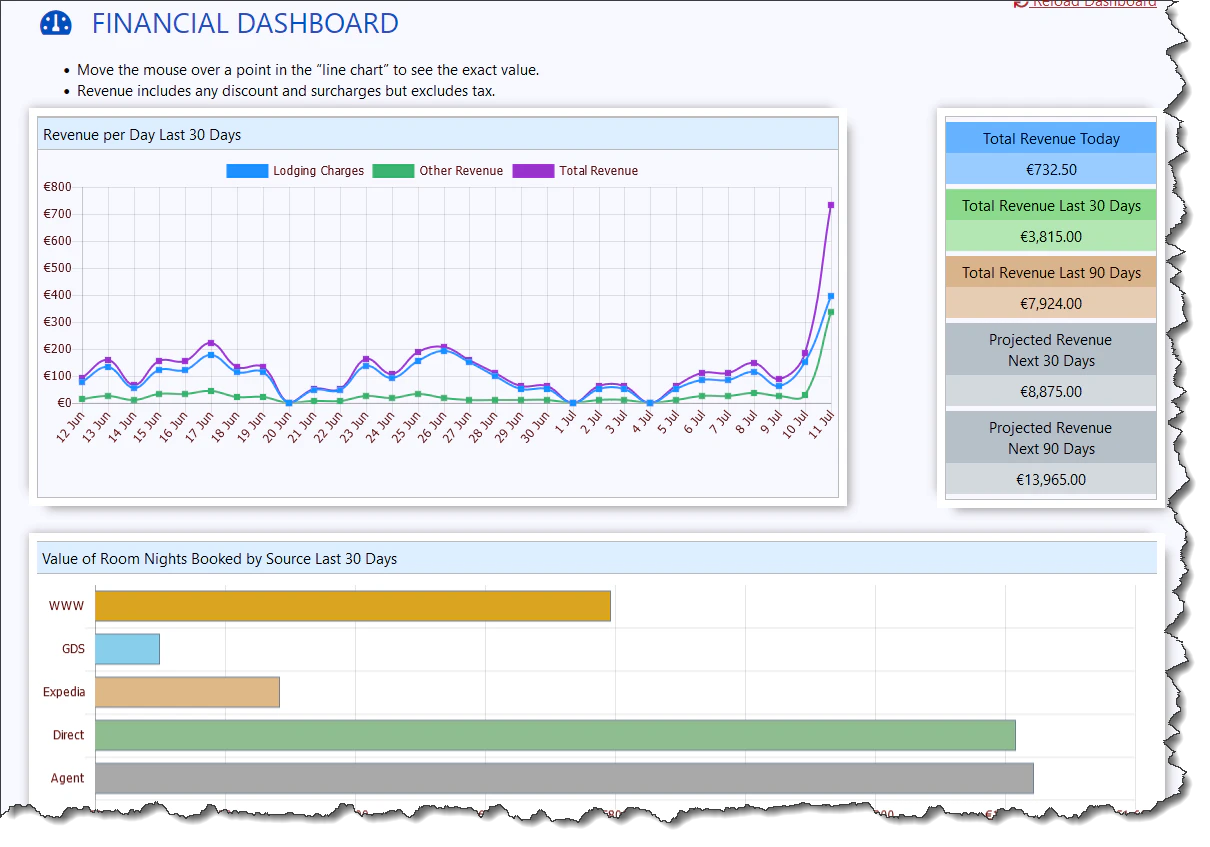Screen dimensions: 1210x847
Task: Click the Projected Revenue Next 90 Days value
Action: (1050, 479)
